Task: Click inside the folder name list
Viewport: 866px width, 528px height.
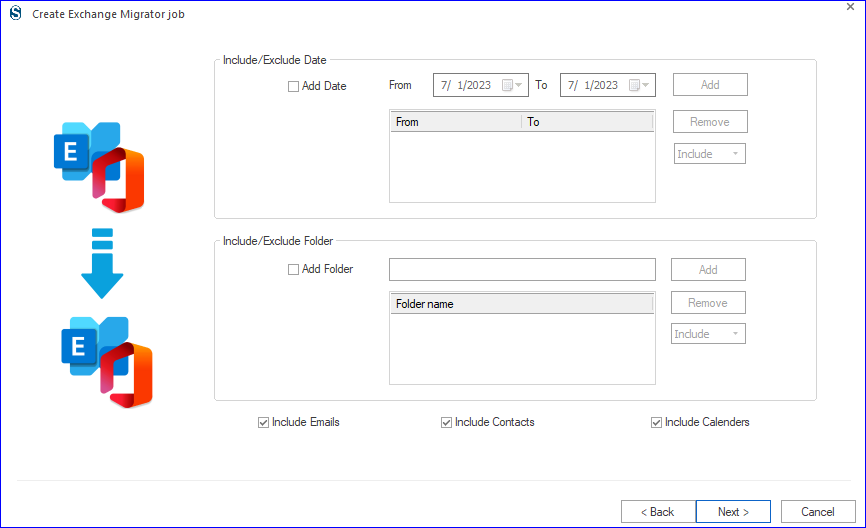Action: pyautogui.click(x=522, y=349)
